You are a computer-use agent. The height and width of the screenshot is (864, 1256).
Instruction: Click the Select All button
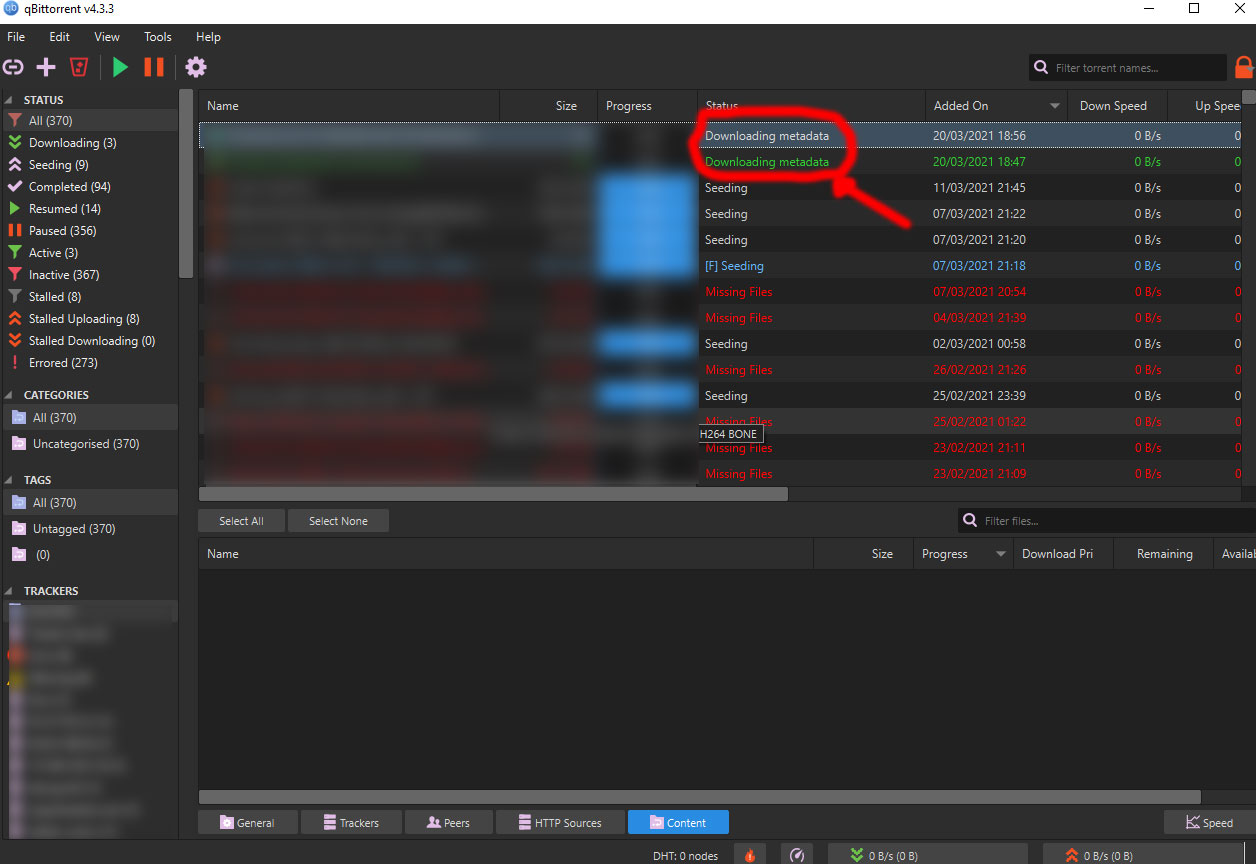(x=241, y=521)
